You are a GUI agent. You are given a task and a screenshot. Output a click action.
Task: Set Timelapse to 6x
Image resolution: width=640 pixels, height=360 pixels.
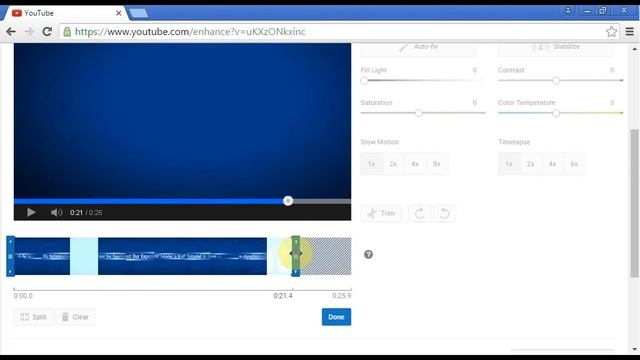[x=574, y=164]
